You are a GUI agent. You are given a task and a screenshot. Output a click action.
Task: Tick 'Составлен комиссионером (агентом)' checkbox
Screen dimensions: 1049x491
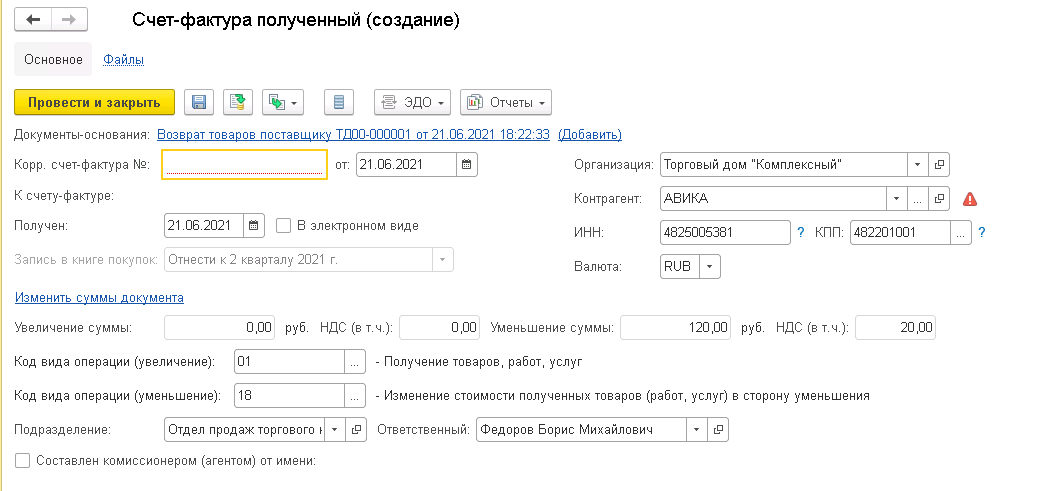(x=22, y=461)
